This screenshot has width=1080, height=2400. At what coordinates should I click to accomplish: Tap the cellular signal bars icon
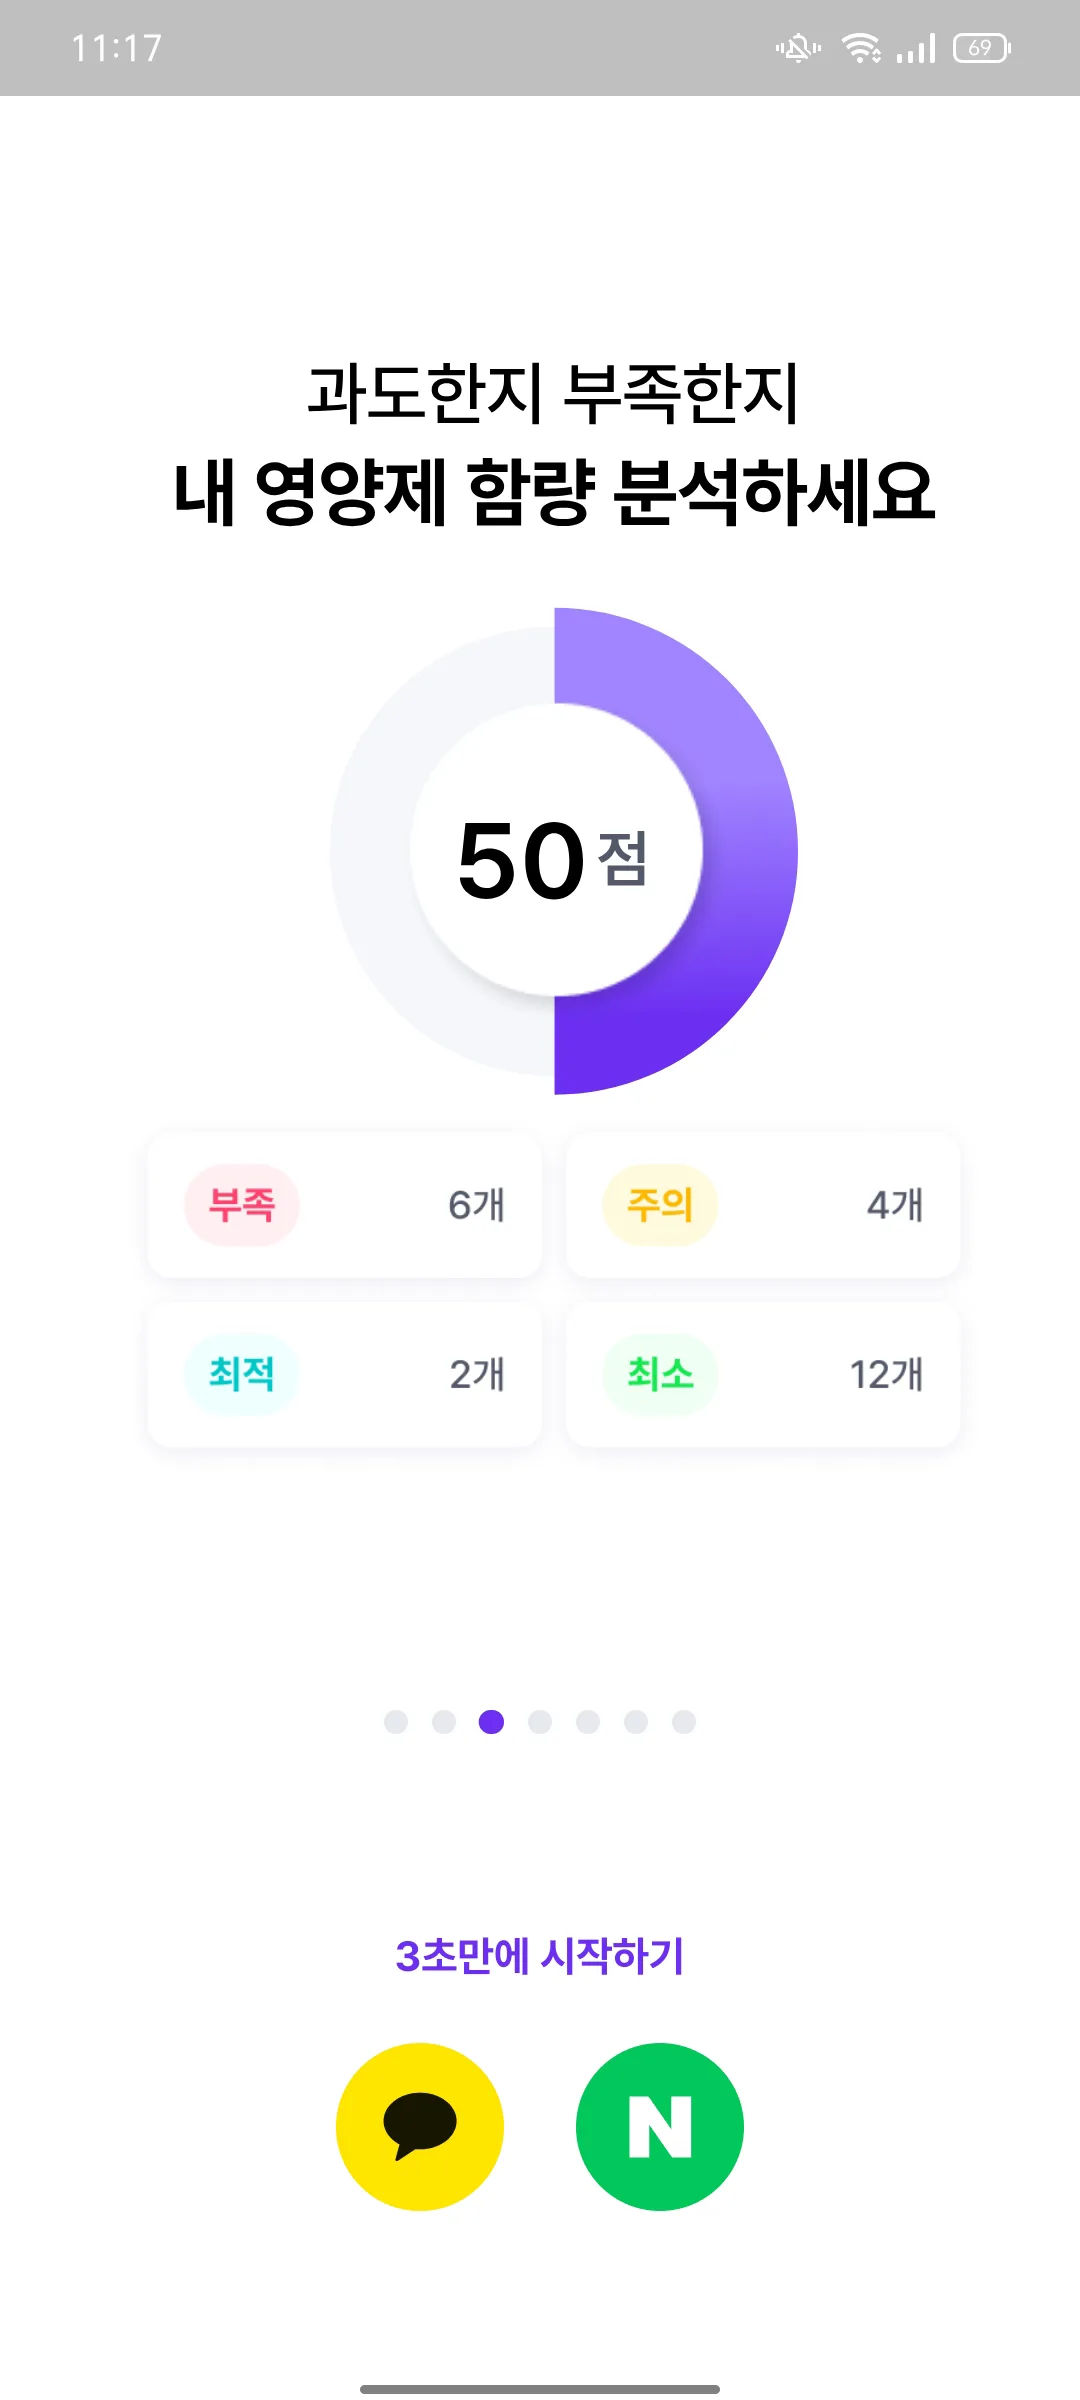[916, 47]
